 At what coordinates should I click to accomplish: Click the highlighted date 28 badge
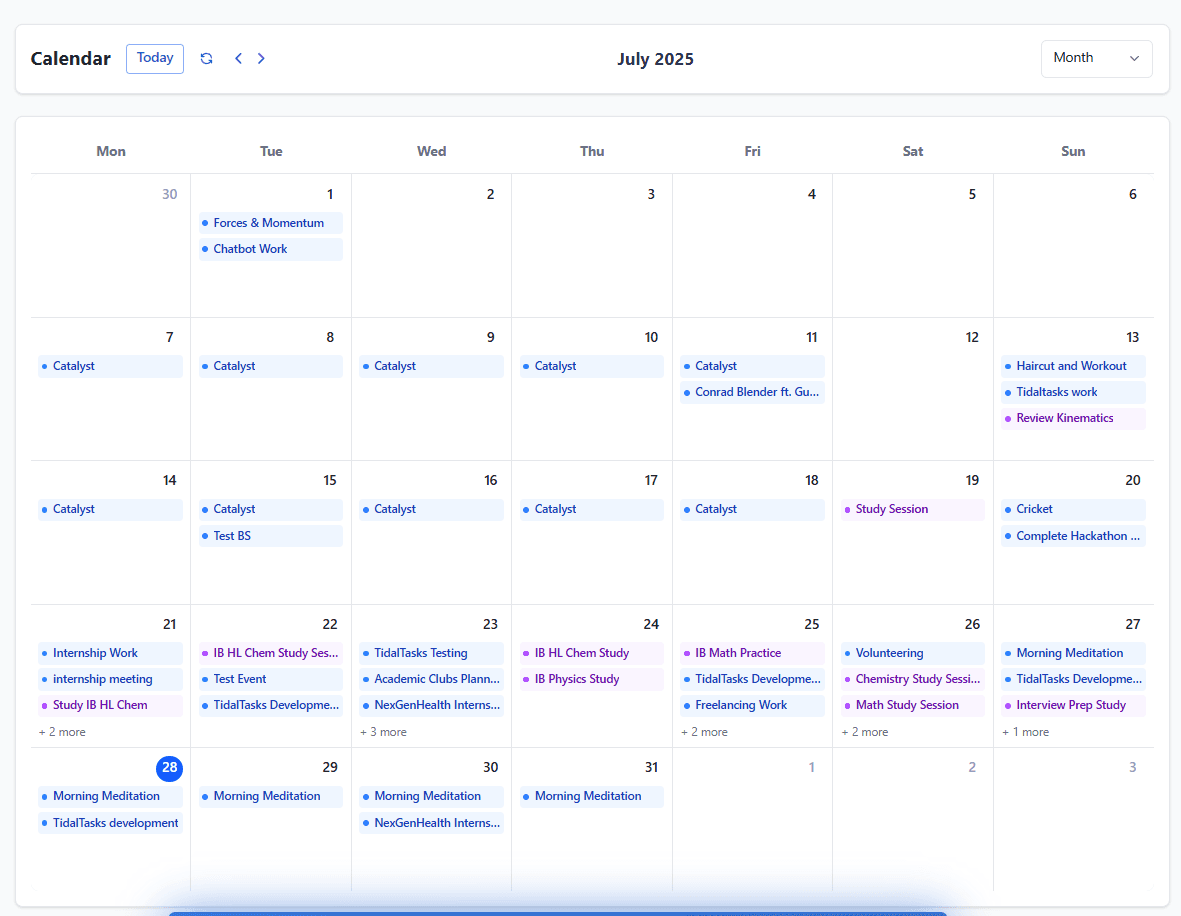[169, 768]
